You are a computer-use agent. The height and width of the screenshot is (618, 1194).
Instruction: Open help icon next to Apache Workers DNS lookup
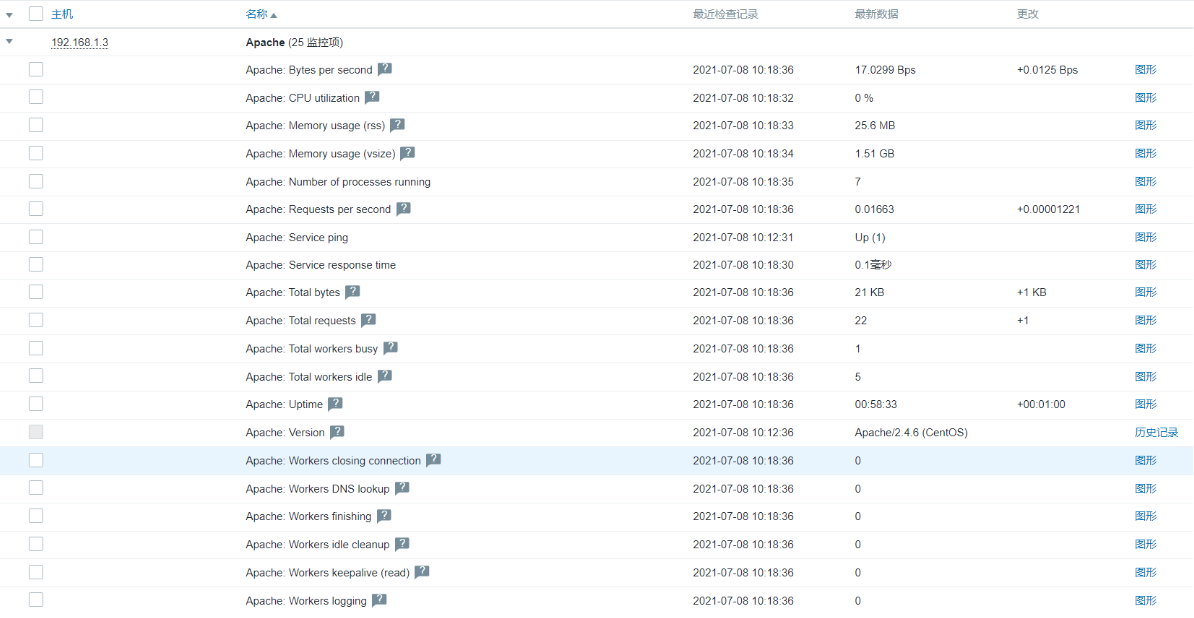point(403,488)
